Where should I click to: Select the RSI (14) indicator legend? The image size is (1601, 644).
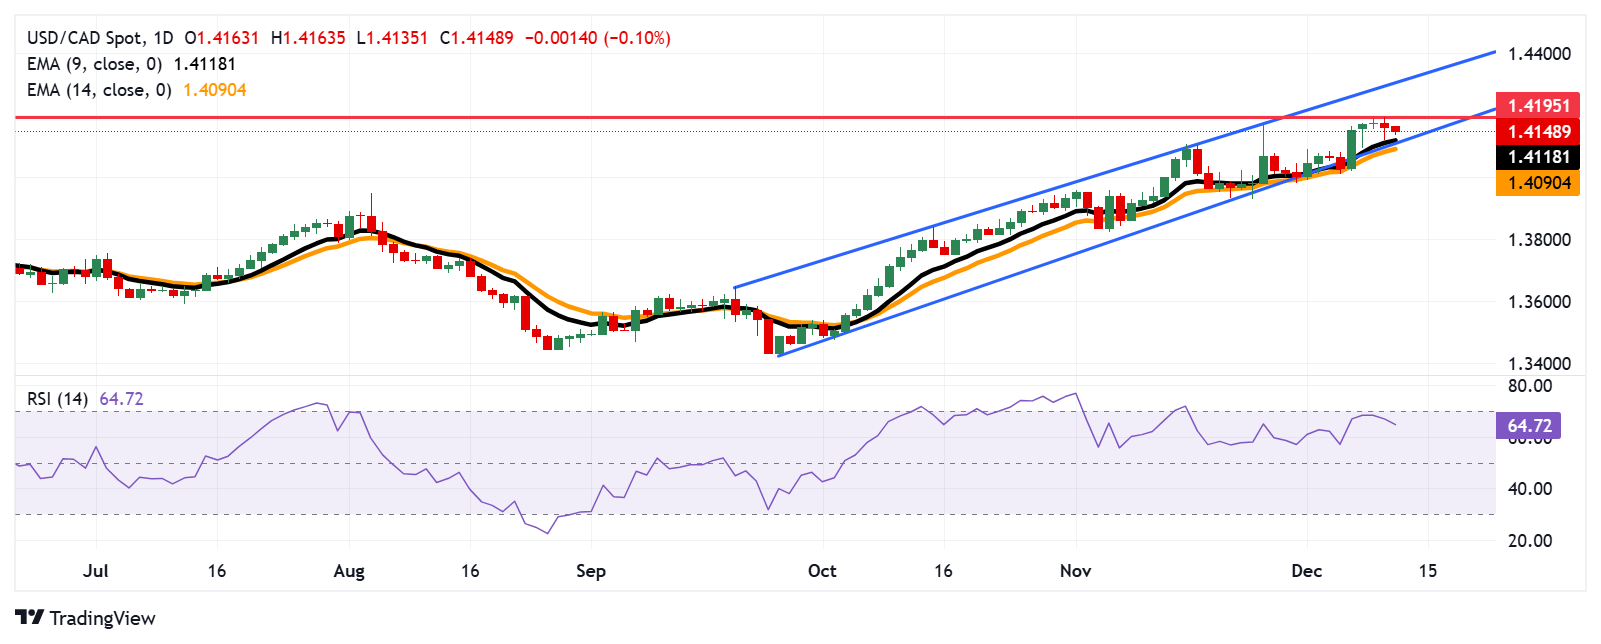point(57,399)
